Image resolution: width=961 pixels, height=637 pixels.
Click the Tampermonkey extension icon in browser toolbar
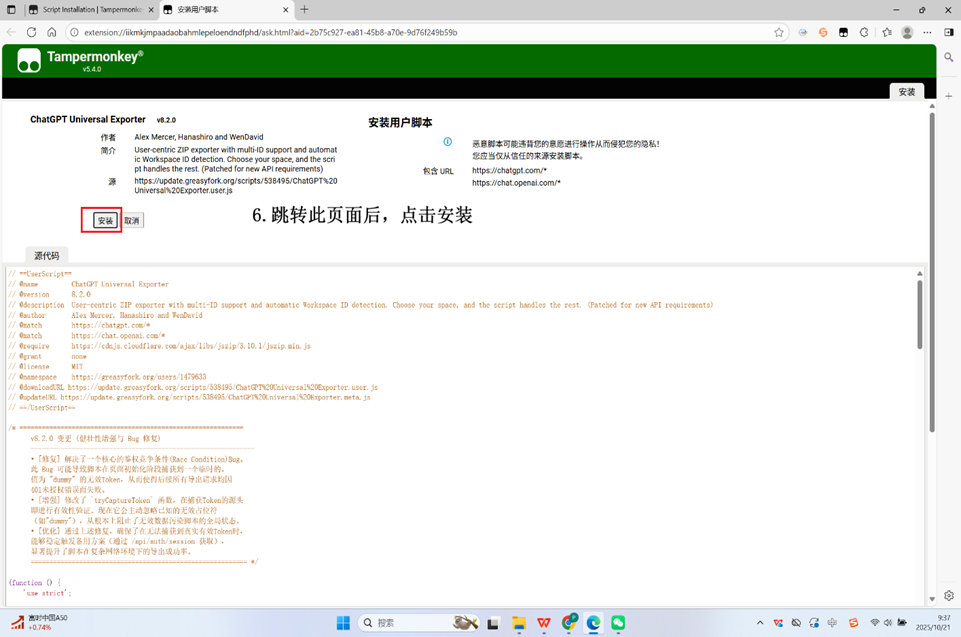[843, 32]
